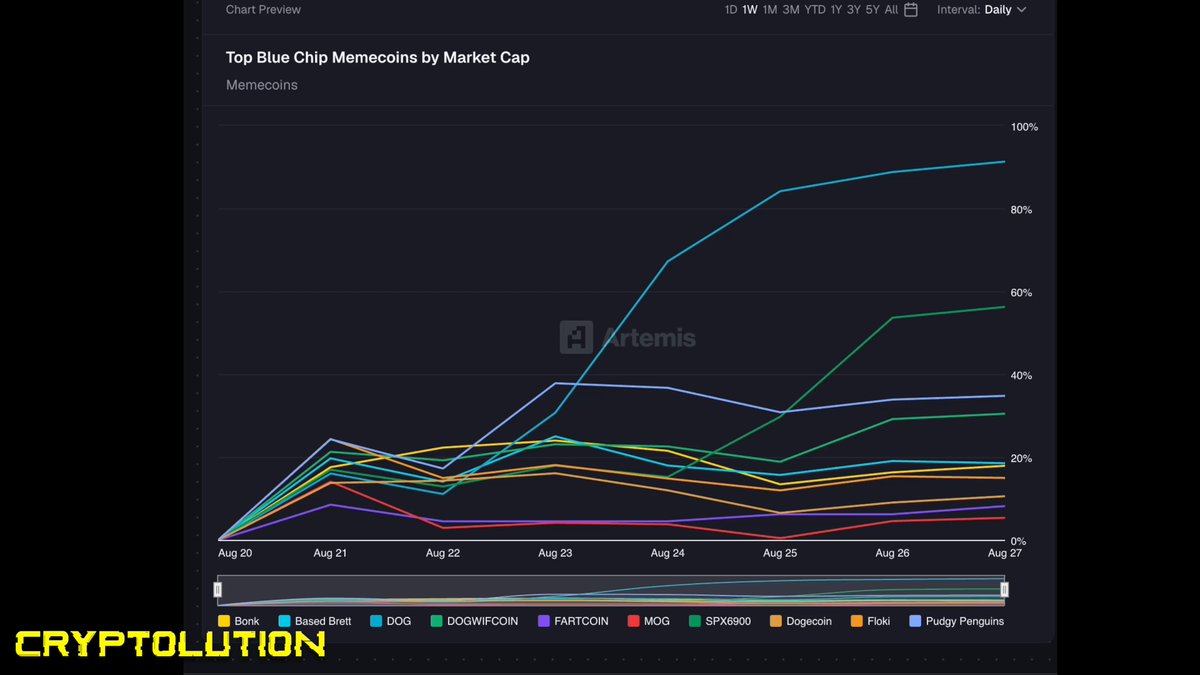Image resolution: width=1200 pixels, height=675 pixels.
Task: Click the right range navigator handle
Action: [x=1004, y=590]
